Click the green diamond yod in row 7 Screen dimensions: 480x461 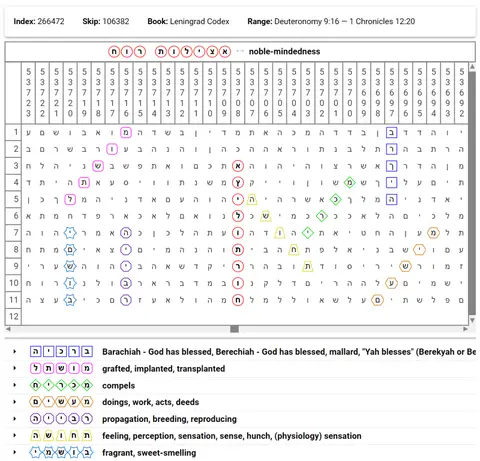click(x=308, y=233)
